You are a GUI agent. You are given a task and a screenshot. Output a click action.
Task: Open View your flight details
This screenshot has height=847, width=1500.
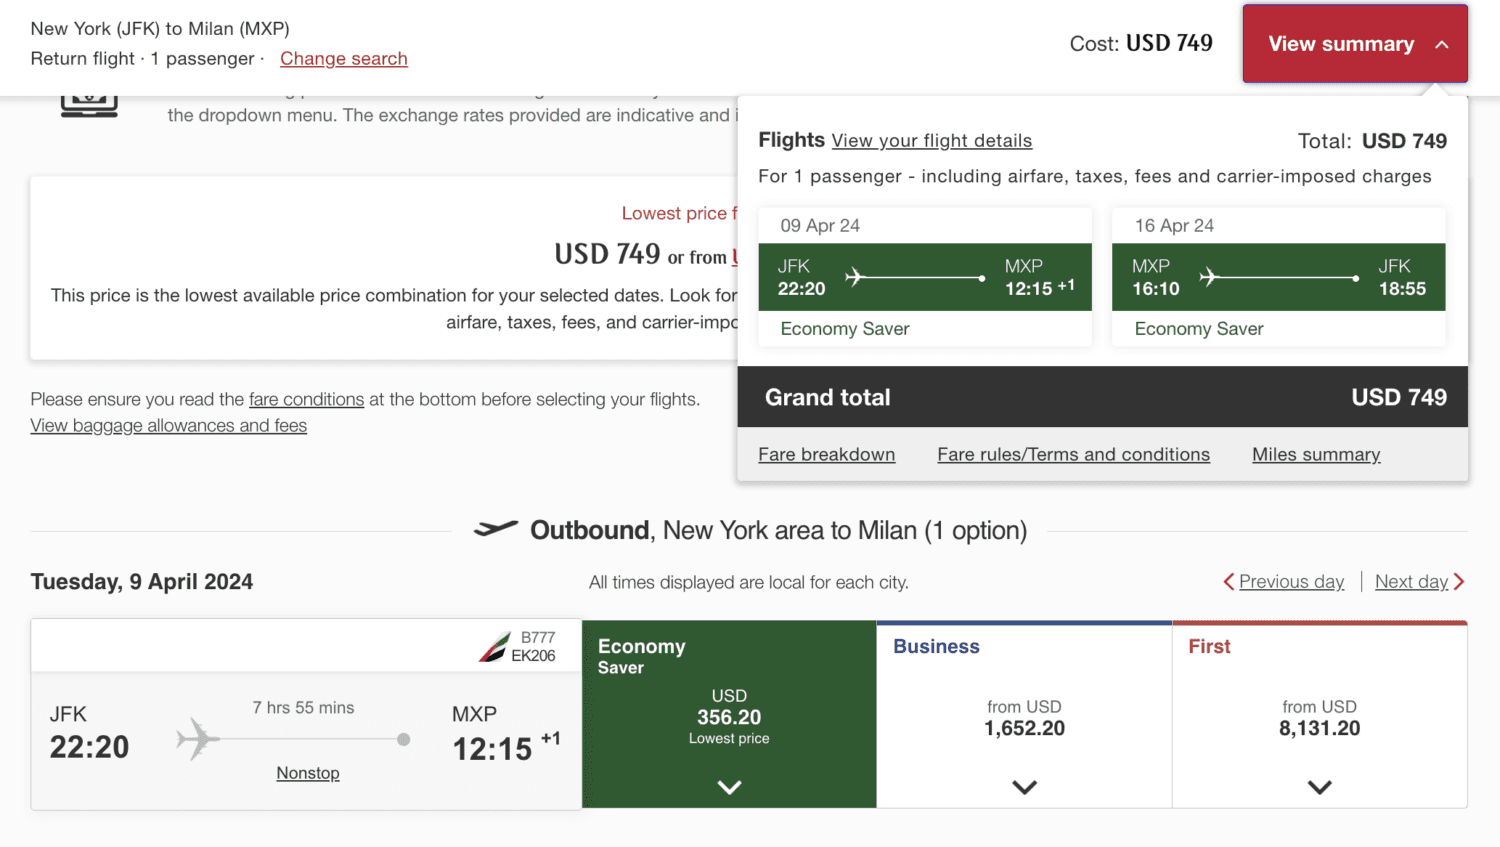(x=931, y=140)
